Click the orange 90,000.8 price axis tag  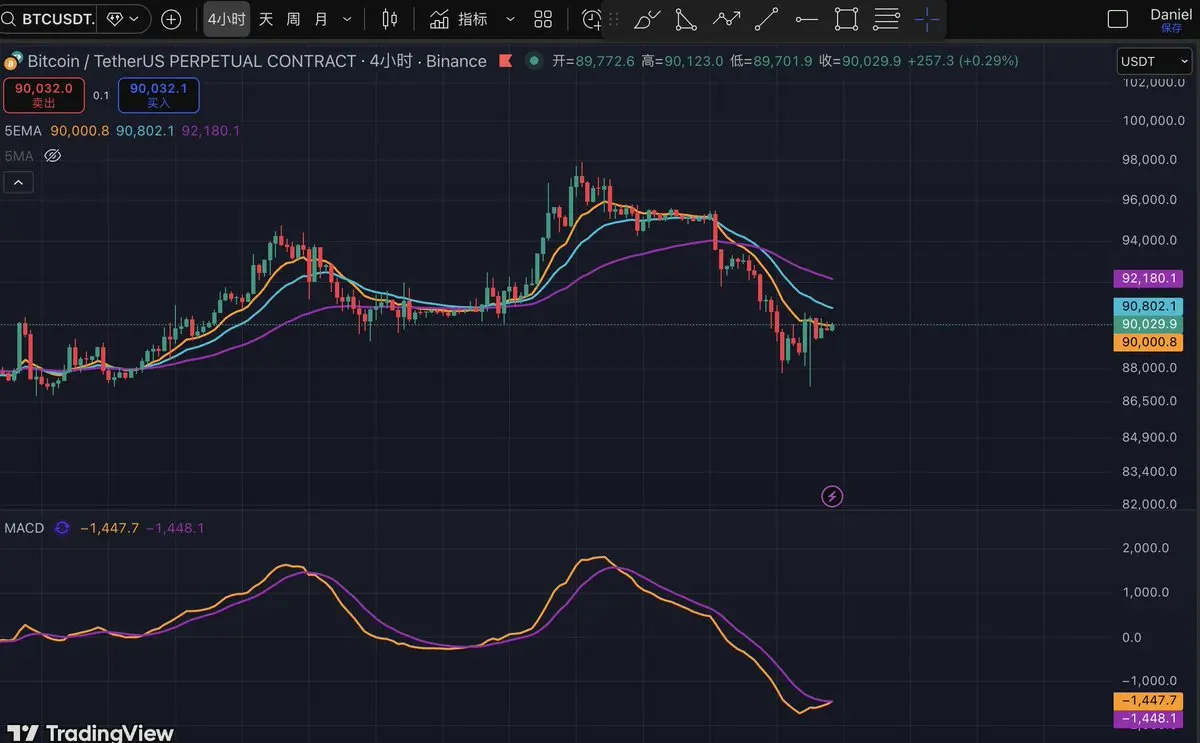(x=1148, y=342)
